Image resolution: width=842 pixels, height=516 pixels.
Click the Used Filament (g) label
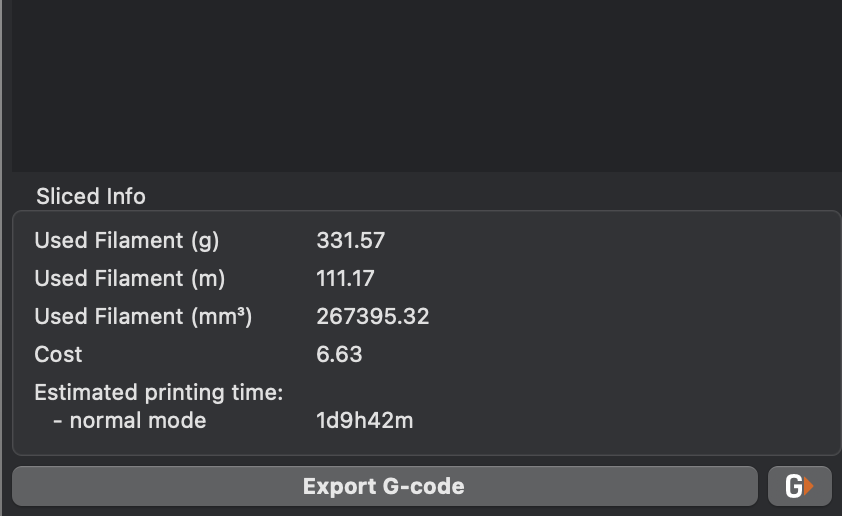click(127, 241)
